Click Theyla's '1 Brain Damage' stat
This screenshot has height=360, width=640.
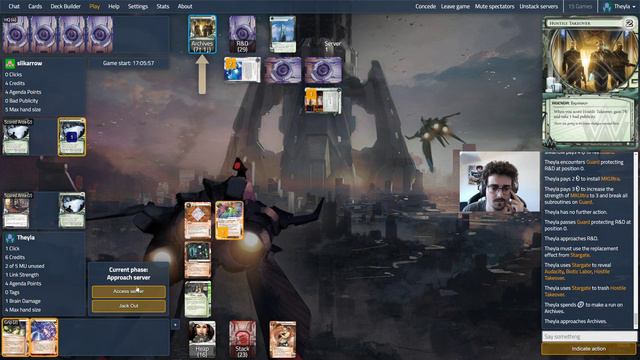pos(22,301)
